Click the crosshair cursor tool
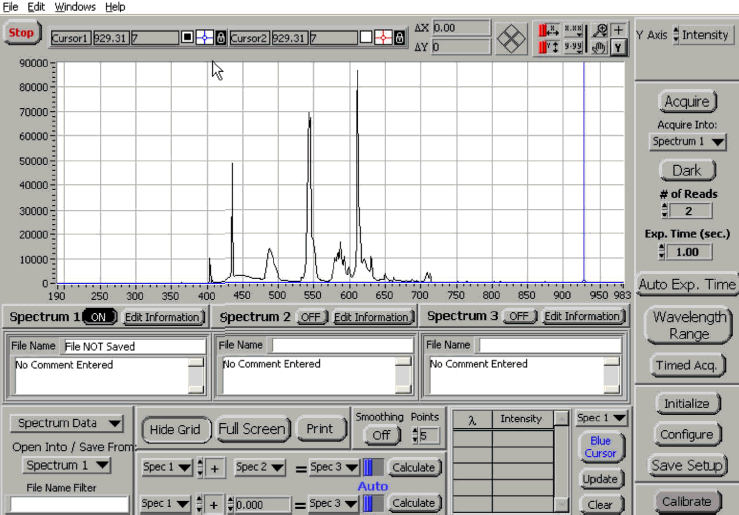This screenshot has width=739, height=515. [619, 30]
